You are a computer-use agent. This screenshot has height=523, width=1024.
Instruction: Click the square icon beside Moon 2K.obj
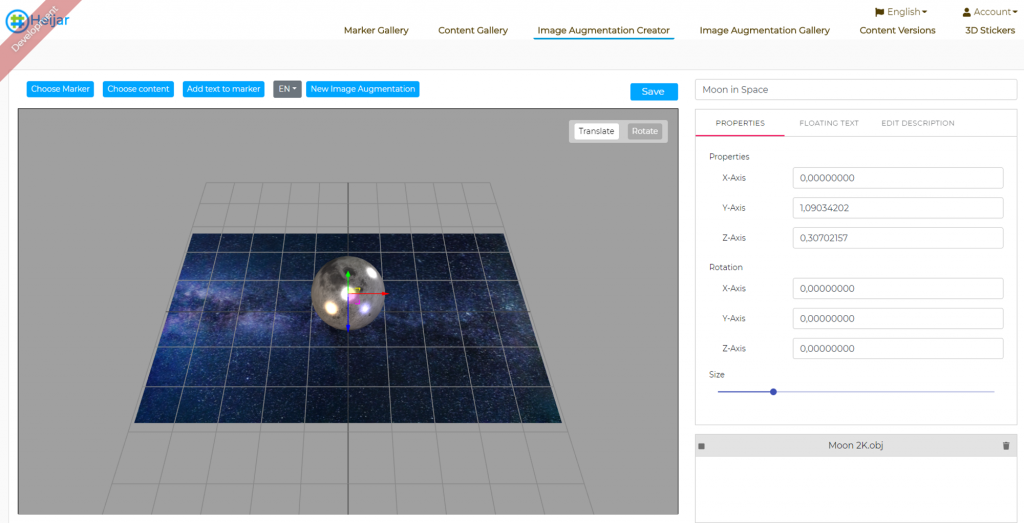[701, 446]
